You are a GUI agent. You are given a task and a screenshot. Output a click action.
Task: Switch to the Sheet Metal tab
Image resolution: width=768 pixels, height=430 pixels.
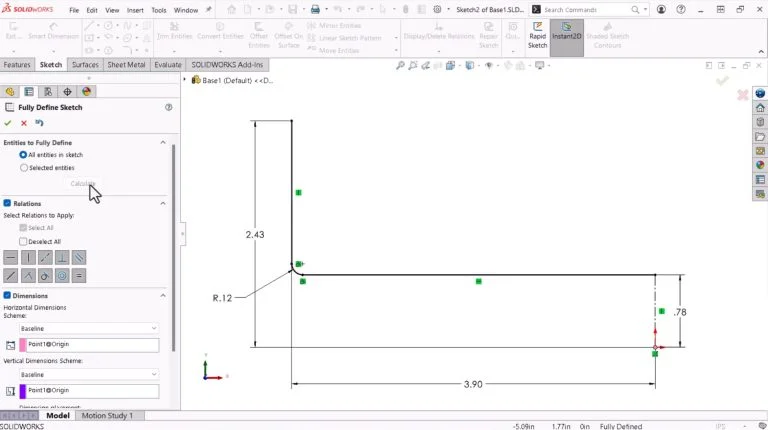pos(126,64)
